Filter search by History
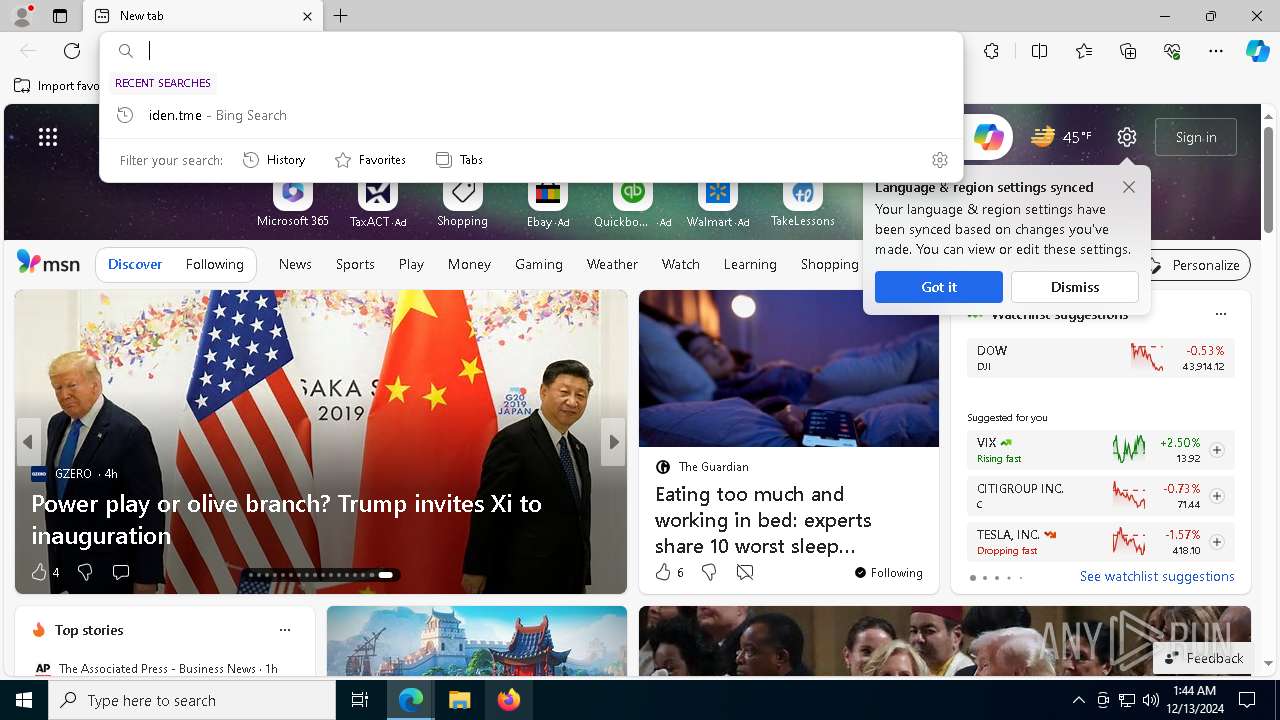Viewport: 1280px width, 720px height. click(x=274, y=160)
